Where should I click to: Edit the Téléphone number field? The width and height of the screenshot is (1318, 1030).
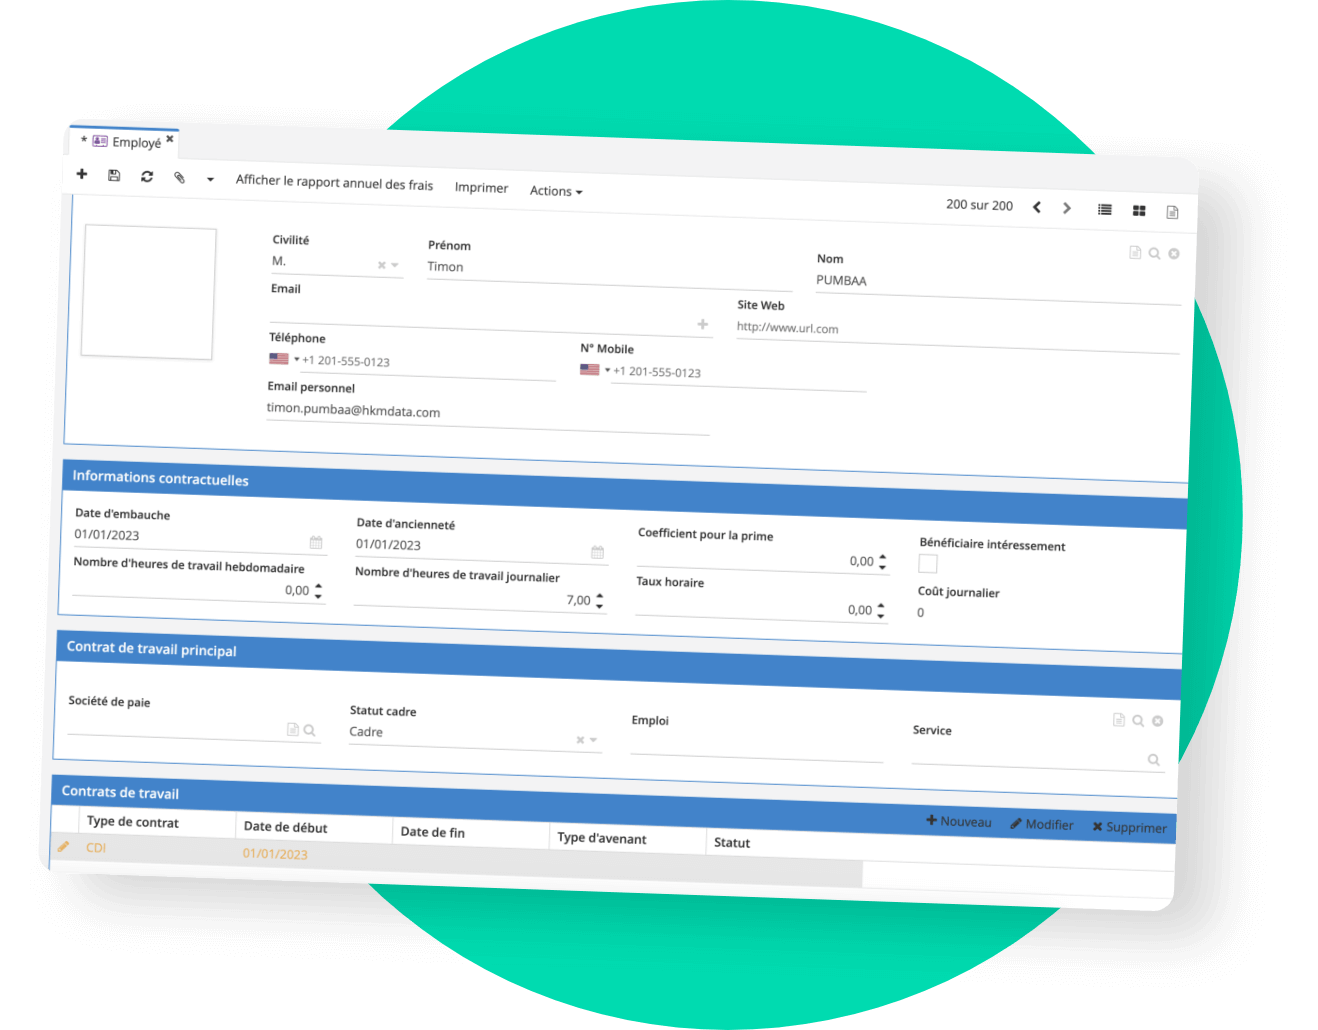coord(428,365)
